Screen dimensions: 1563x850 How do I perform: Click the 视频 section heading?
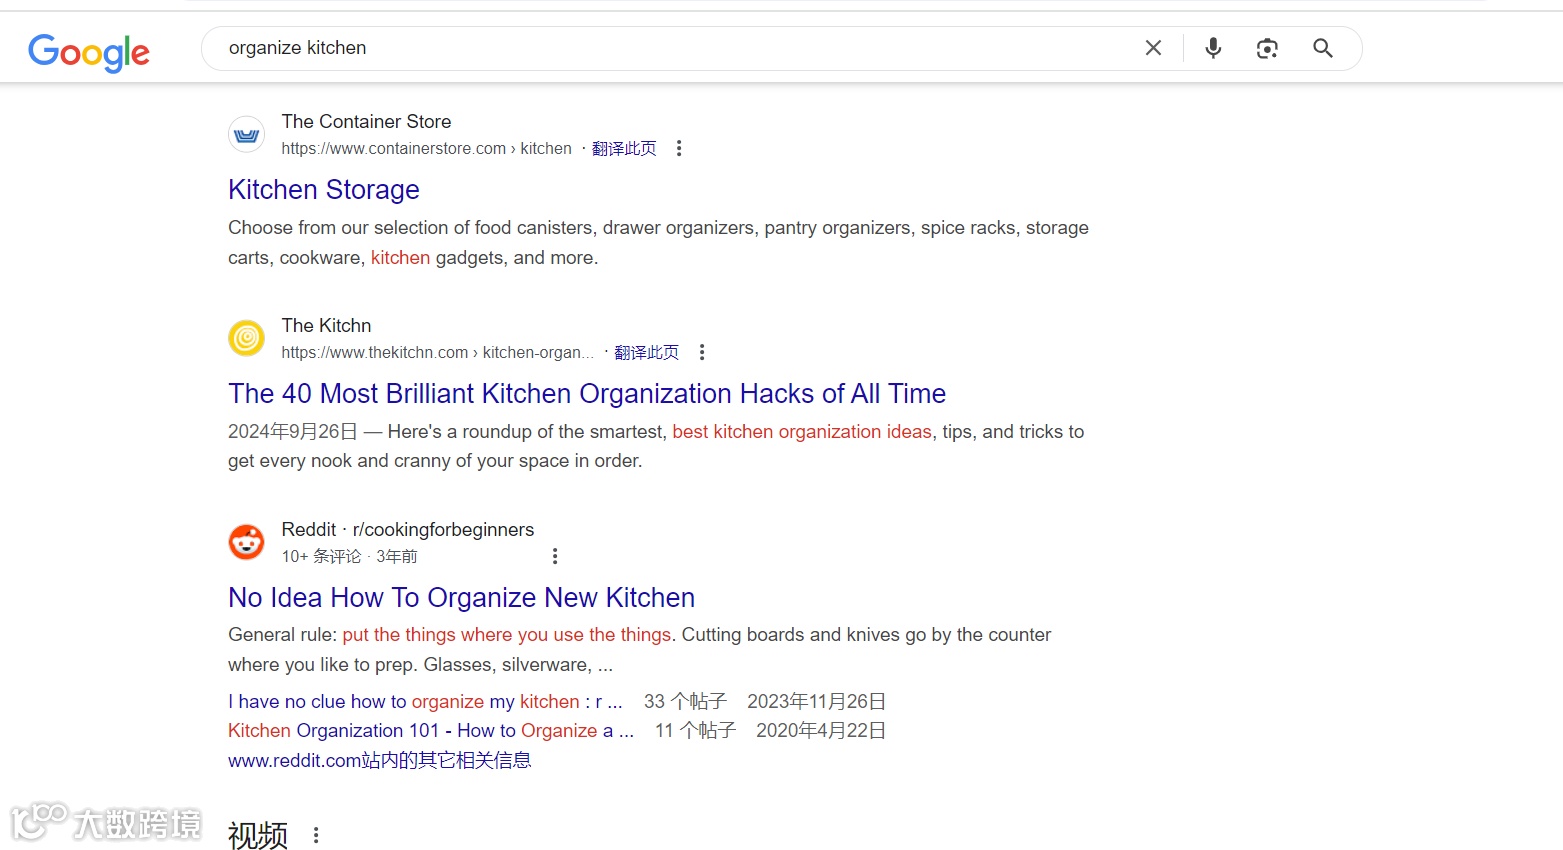click(x=258, y=835)
